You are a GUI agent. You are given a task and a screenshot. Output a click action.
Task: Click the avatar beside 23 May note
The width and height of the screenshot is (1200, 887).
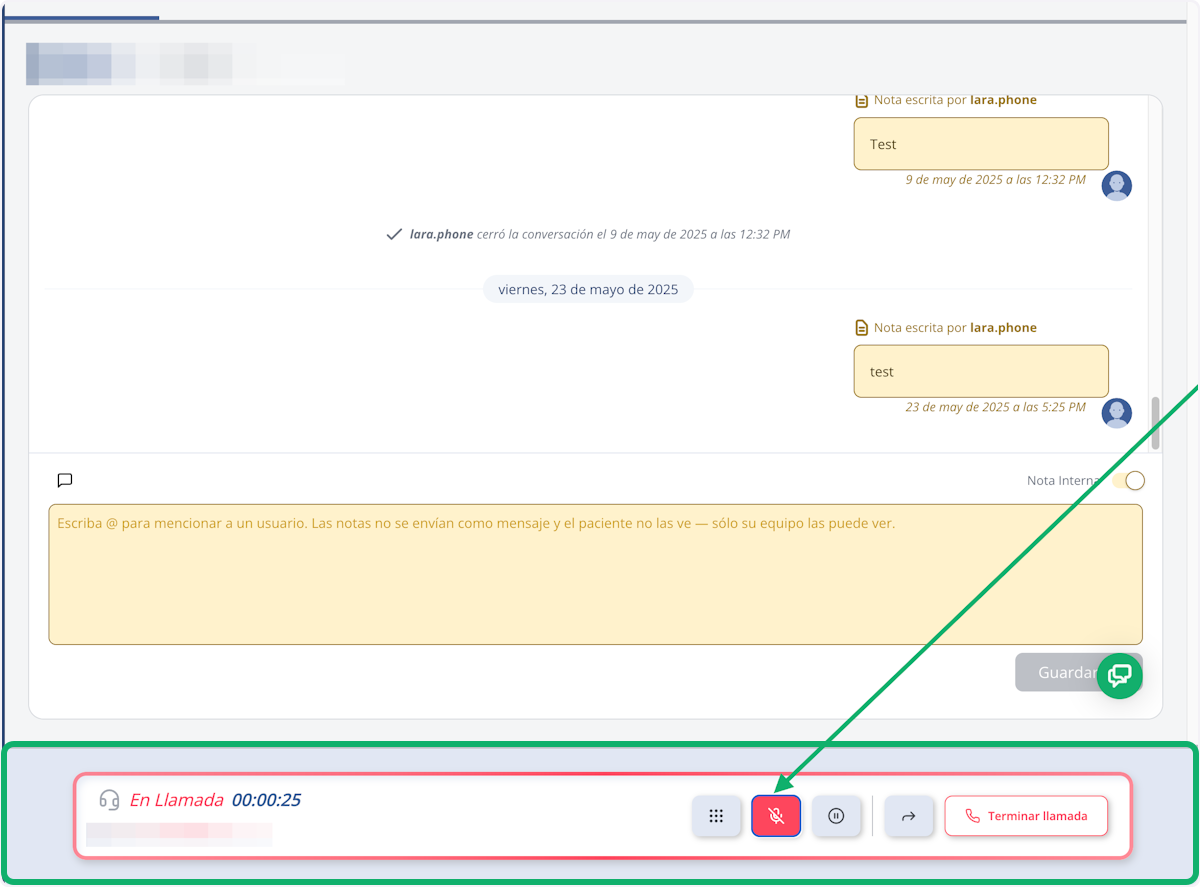[1117, 413]
